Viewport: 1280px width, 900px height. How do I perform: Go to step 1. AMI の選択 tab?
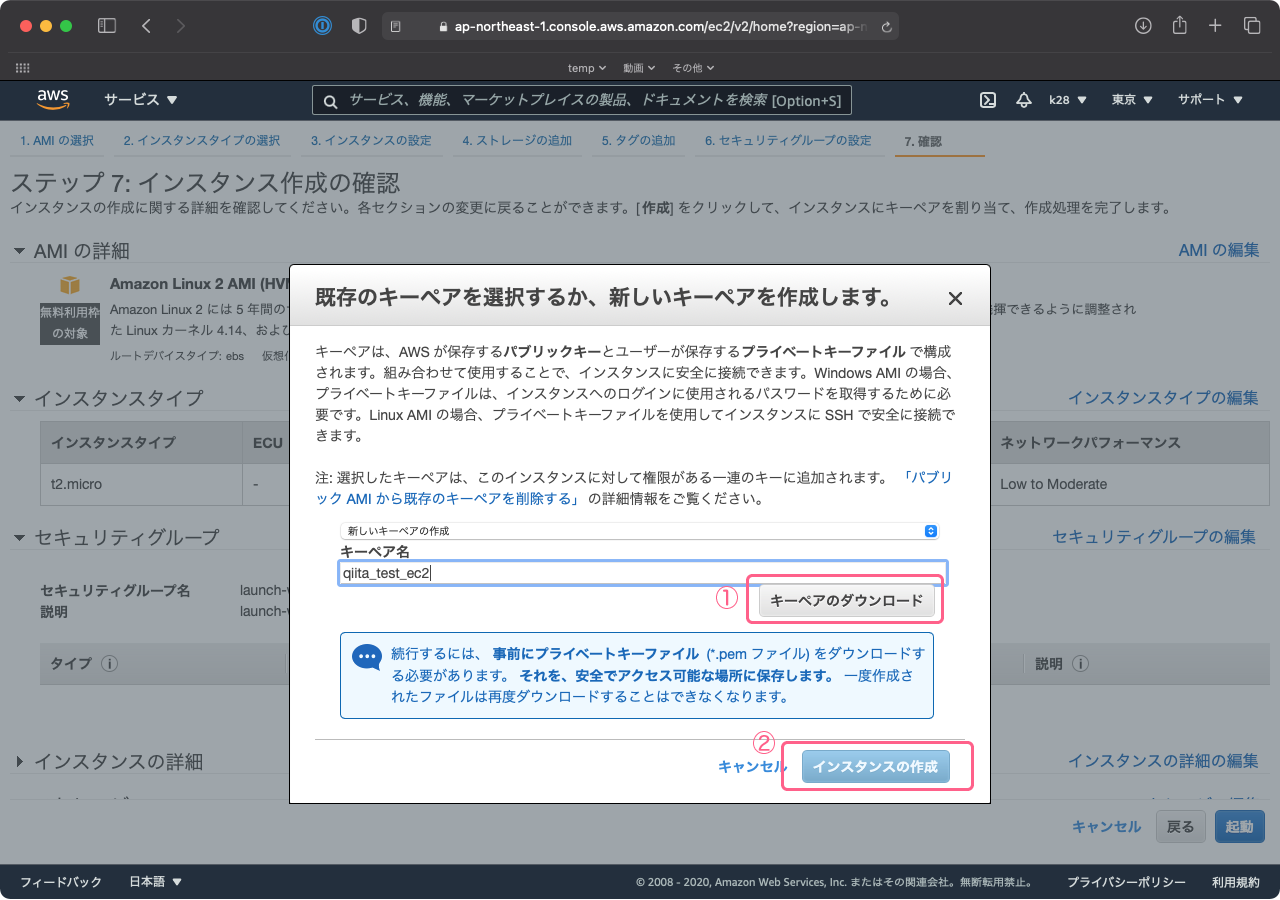point(57,141)
